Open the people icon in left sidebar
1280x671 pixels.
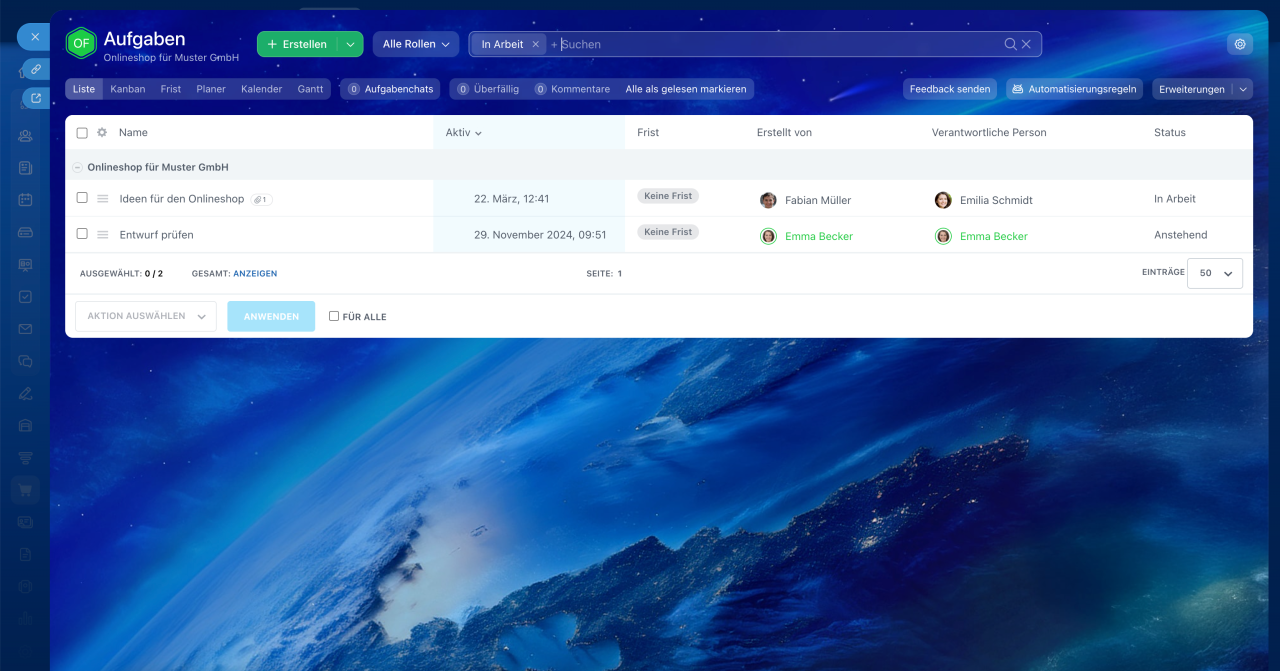[x=25, y=136]
